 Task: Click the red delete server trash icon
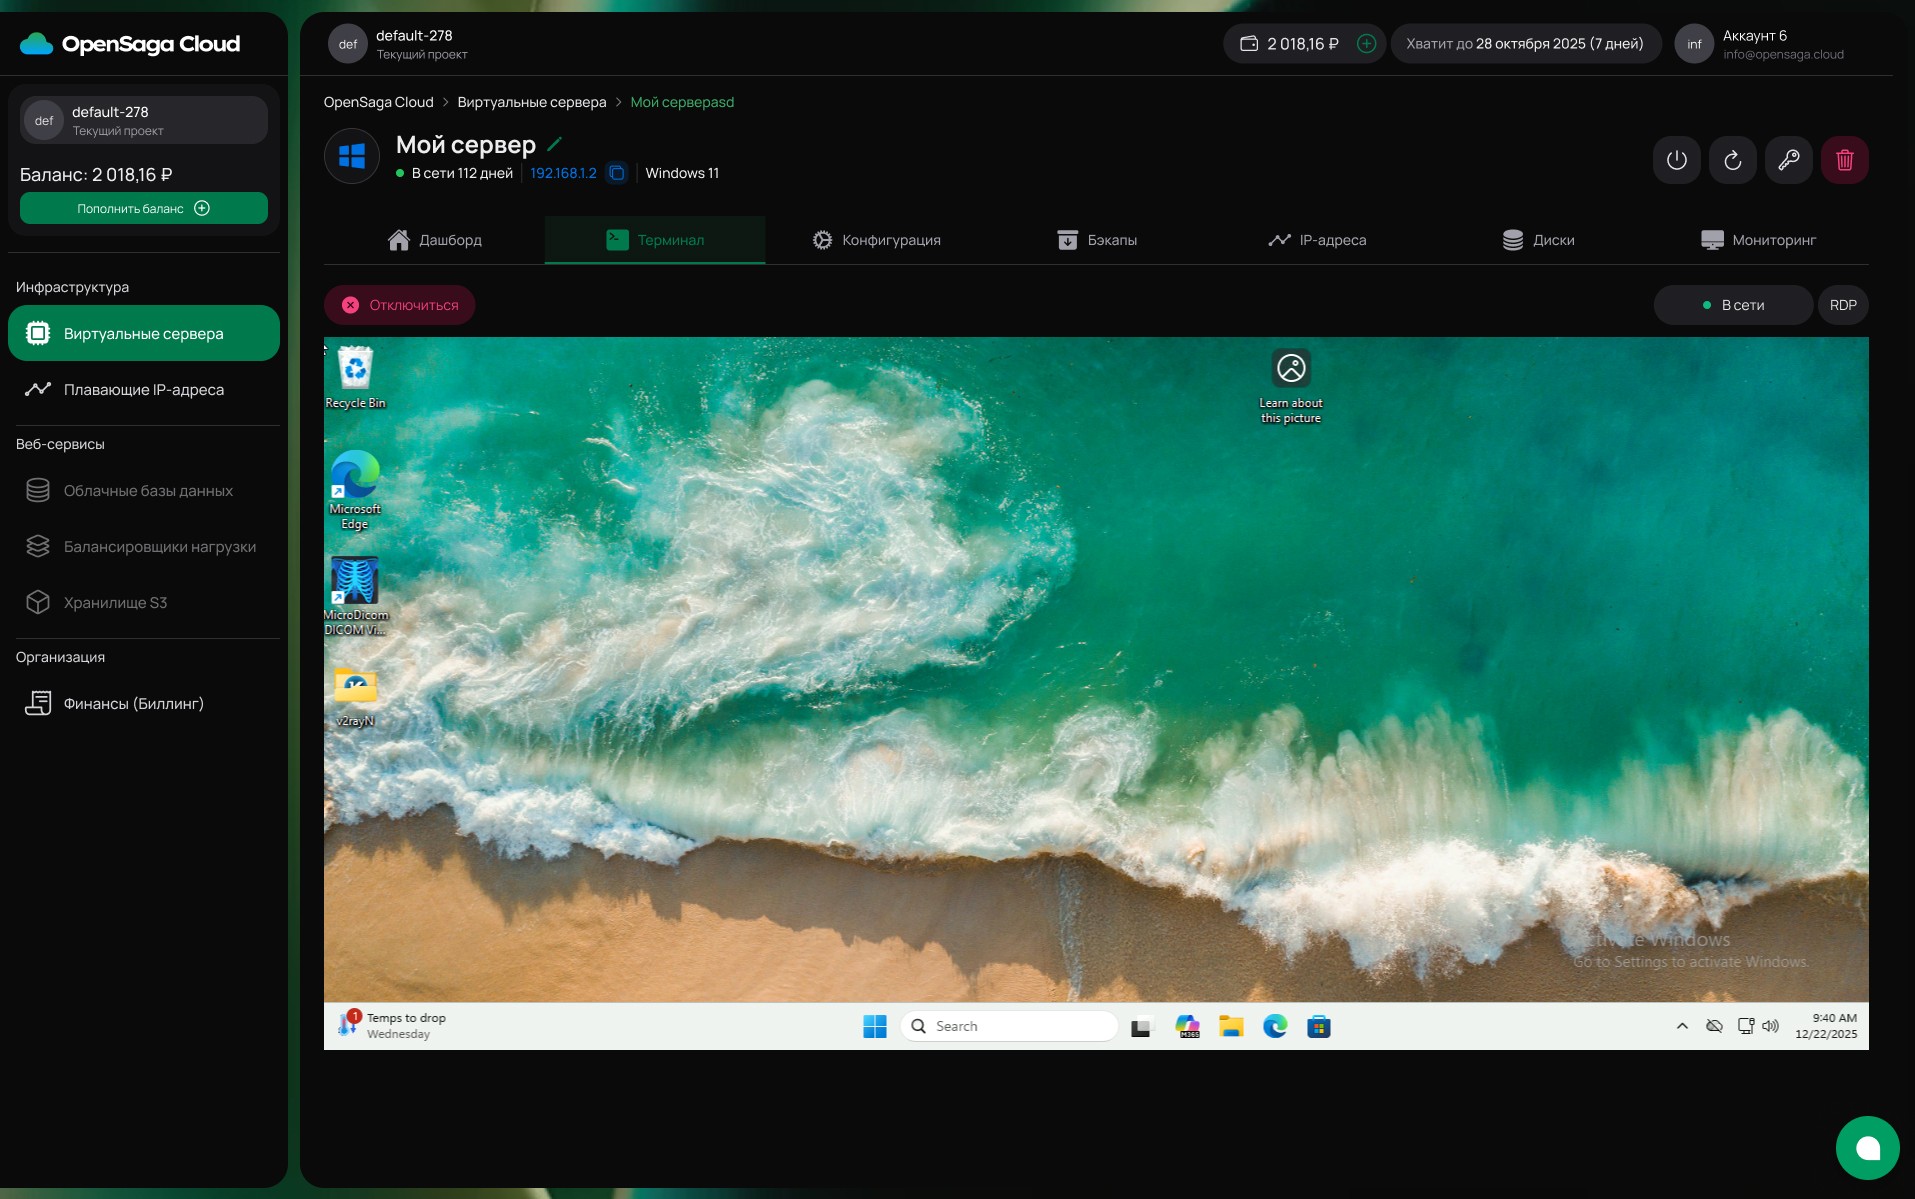1845,160
